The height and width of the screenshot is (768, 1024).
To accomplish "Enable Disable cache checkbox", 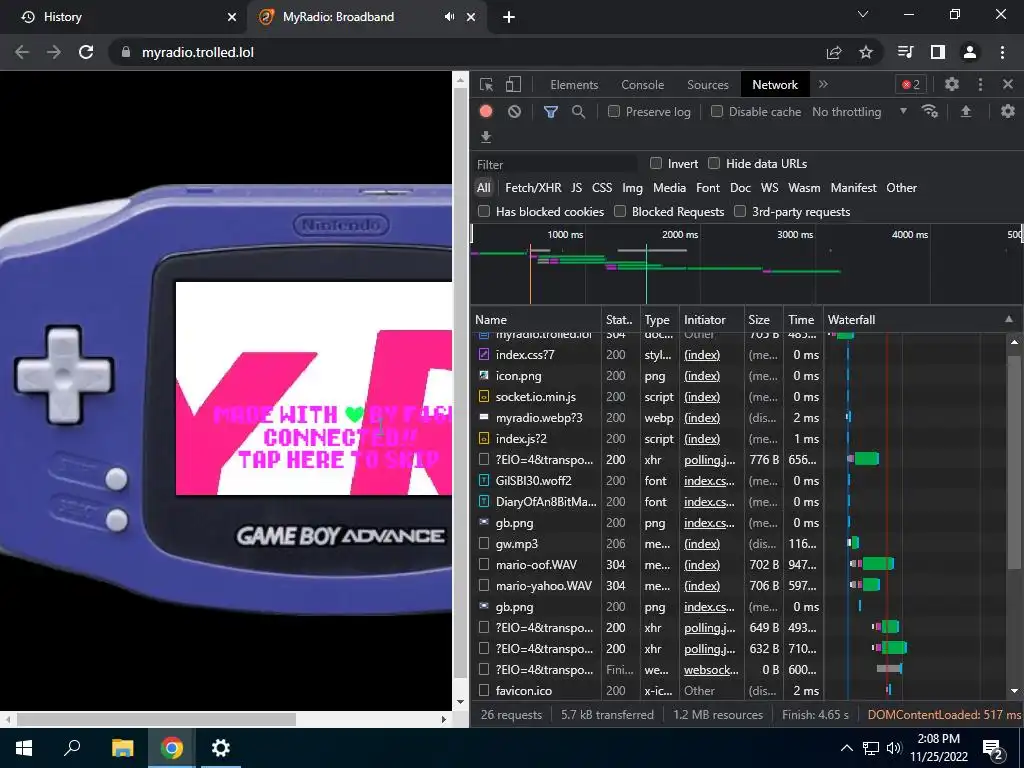I will 717,112.
